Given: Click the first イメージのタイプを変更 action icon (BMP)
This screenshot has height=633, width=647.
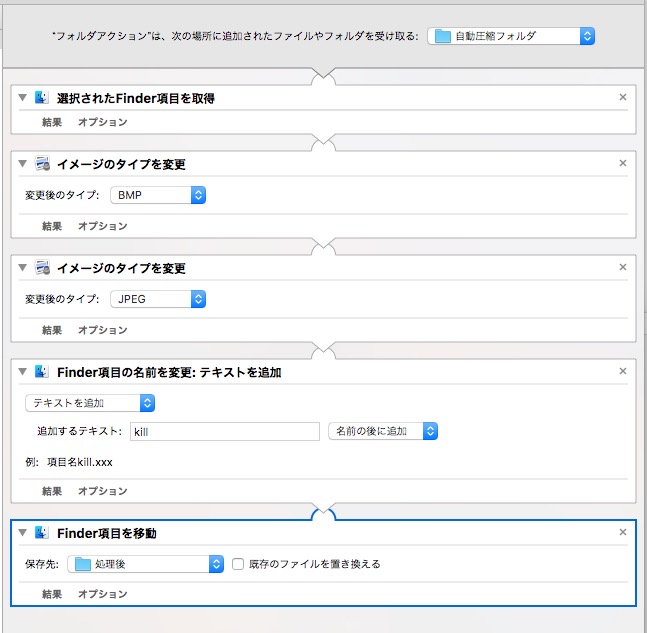Looking at the screenshot, I should pos(42,163).
